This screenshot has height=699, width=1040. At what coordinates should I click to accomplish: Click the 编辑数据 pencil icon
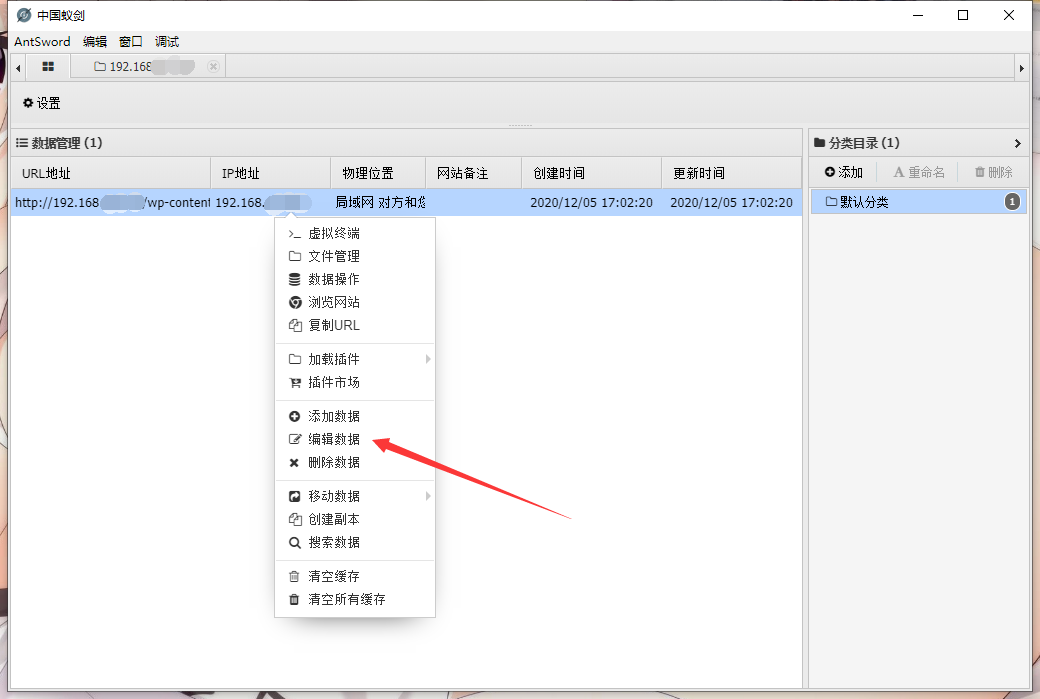tap(294, 439)
